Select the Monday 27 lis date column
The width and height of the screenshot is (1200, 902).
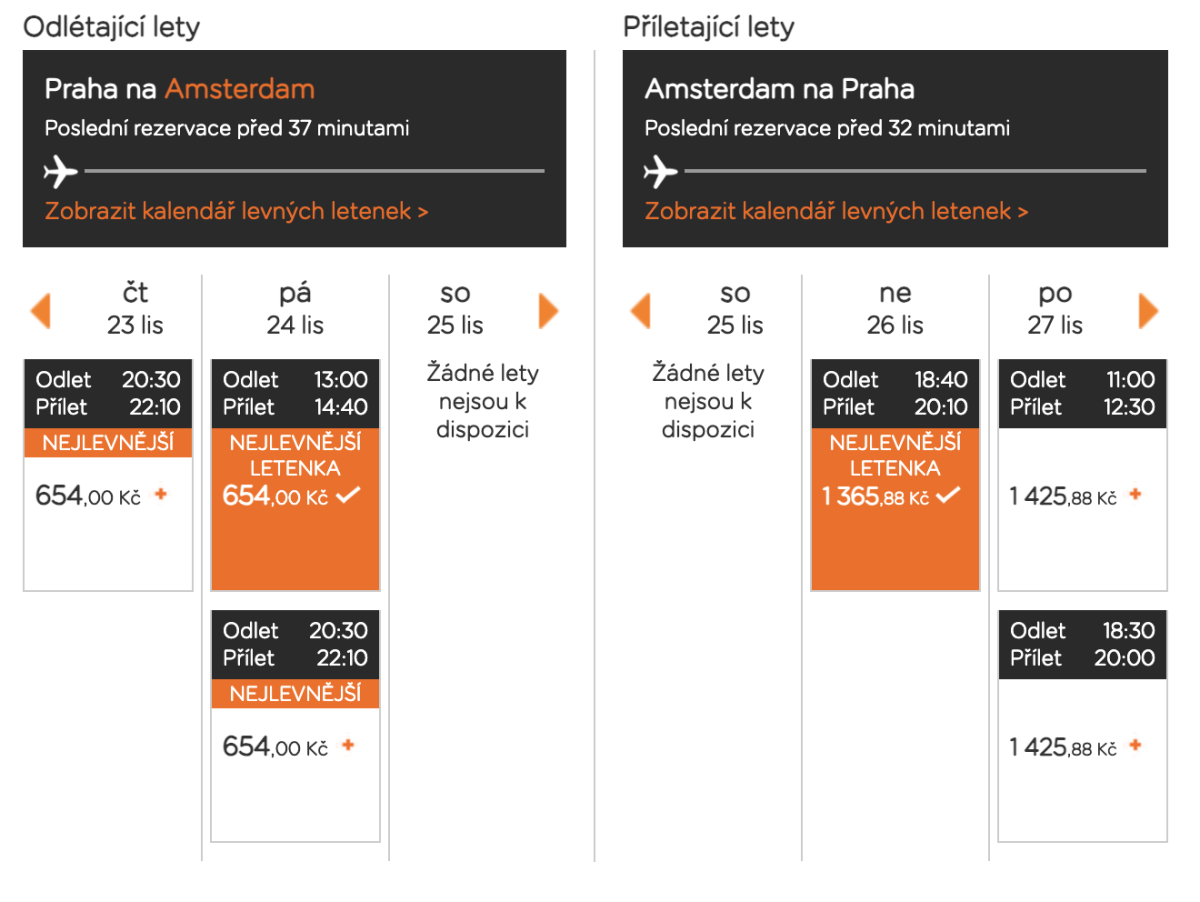click(x=1055, y=309)
